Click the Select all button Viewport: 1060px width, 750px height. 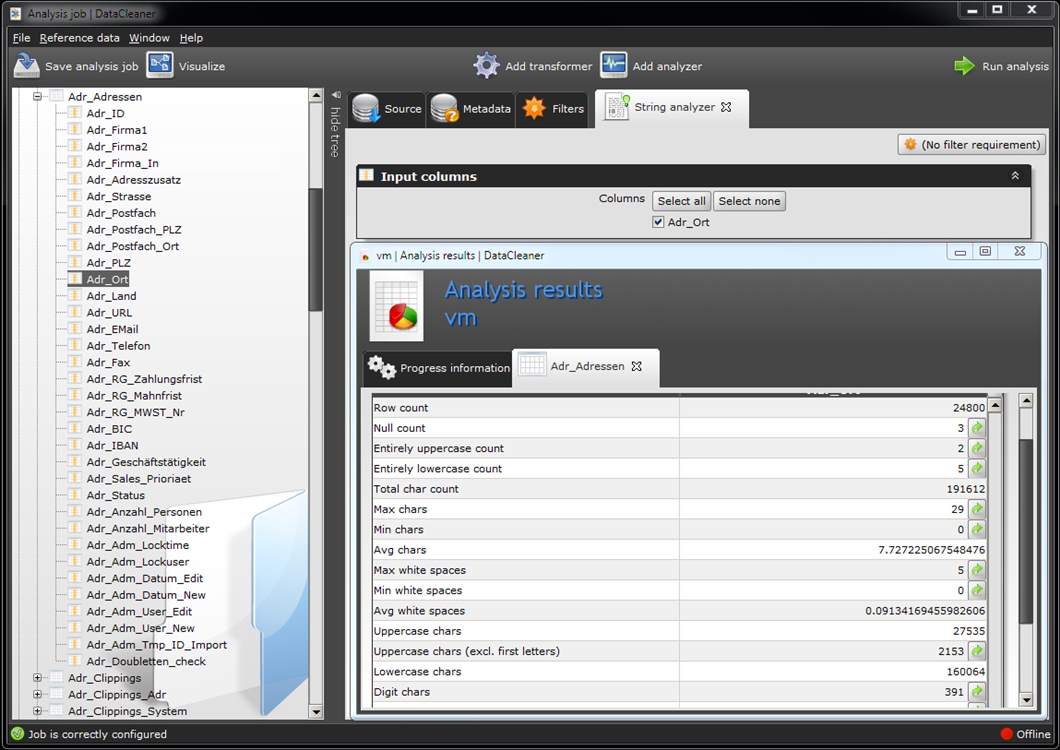coord(681,201)
